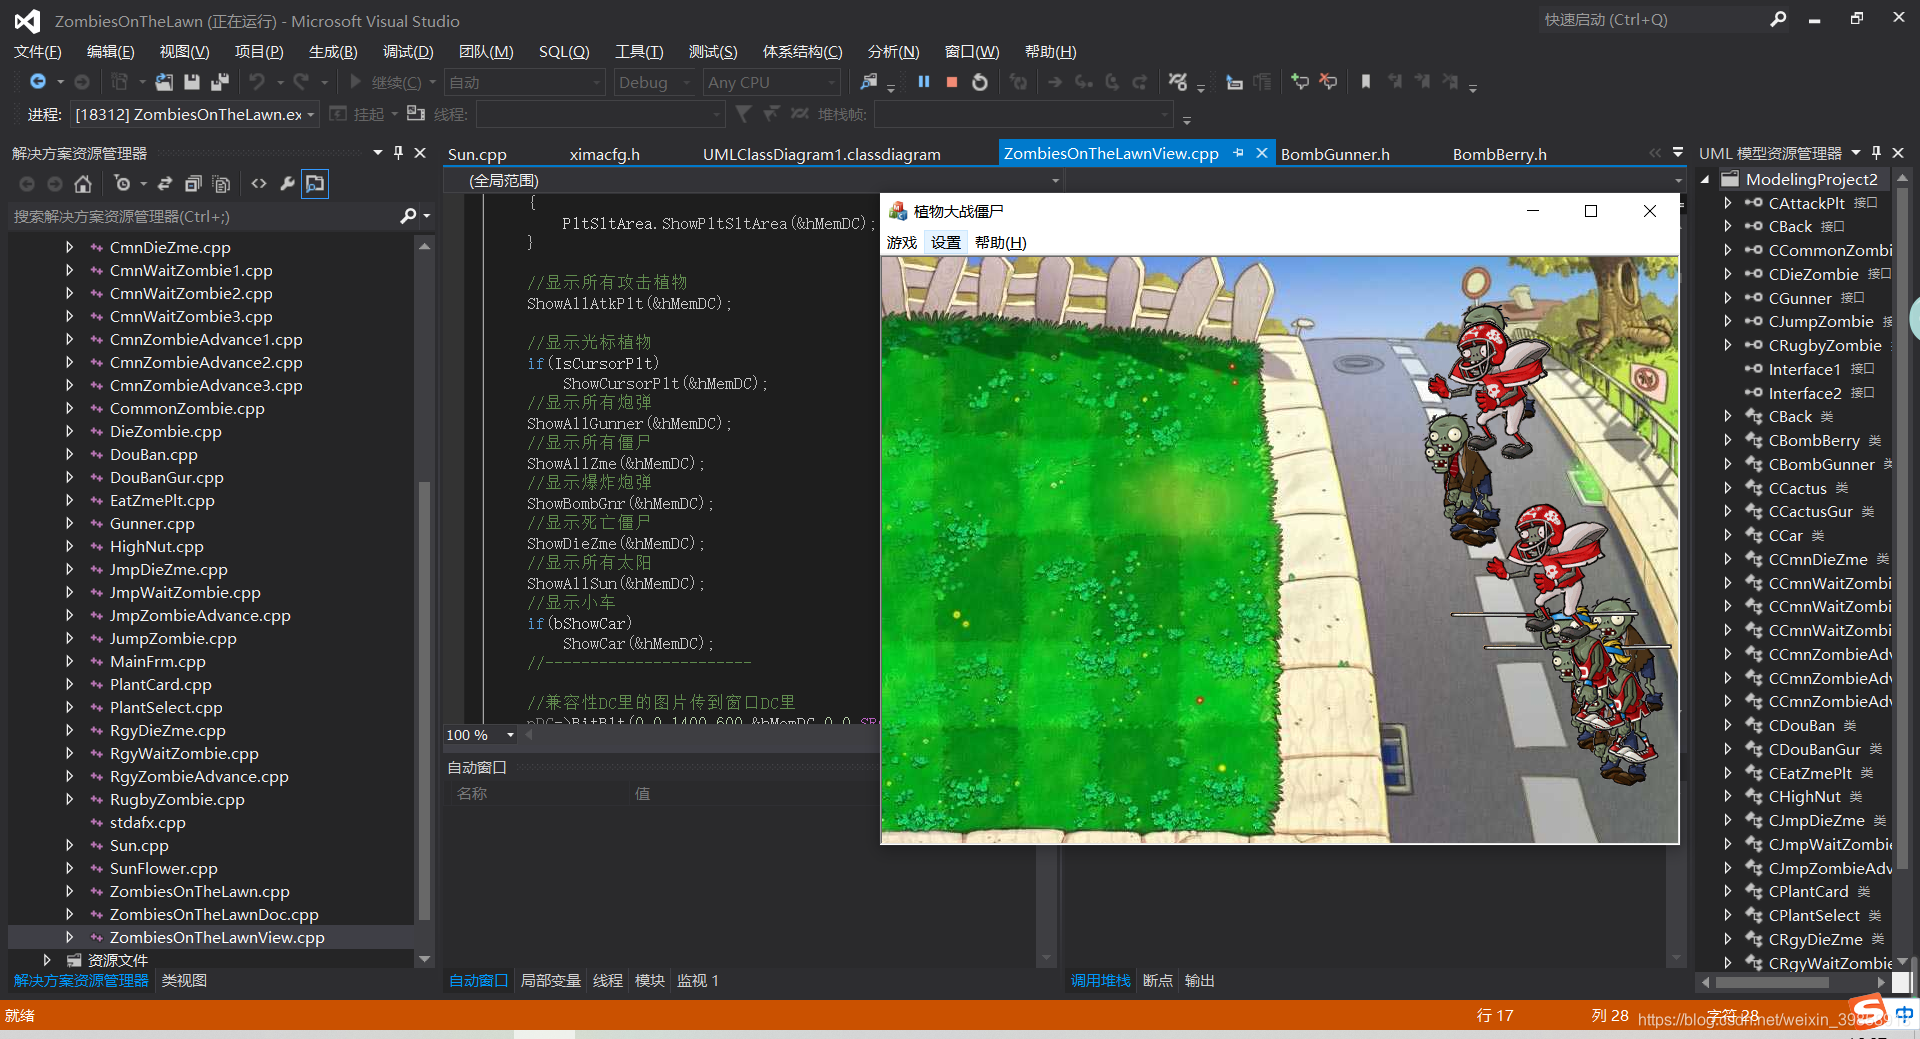Click the Restart debugging icon
Screen dimensions: 1920x1039
pos(980,82)
